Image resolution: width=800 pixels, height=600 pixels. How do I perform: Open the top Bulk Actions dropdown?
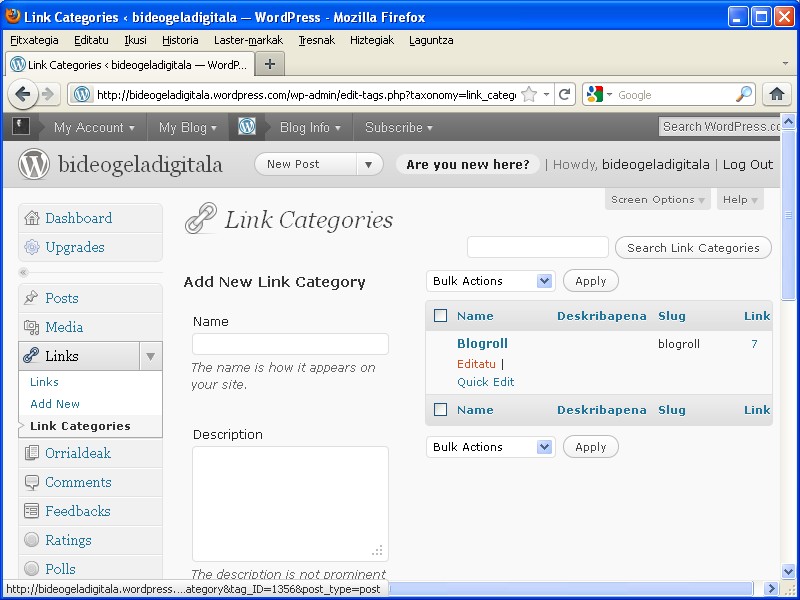[491, 281]
